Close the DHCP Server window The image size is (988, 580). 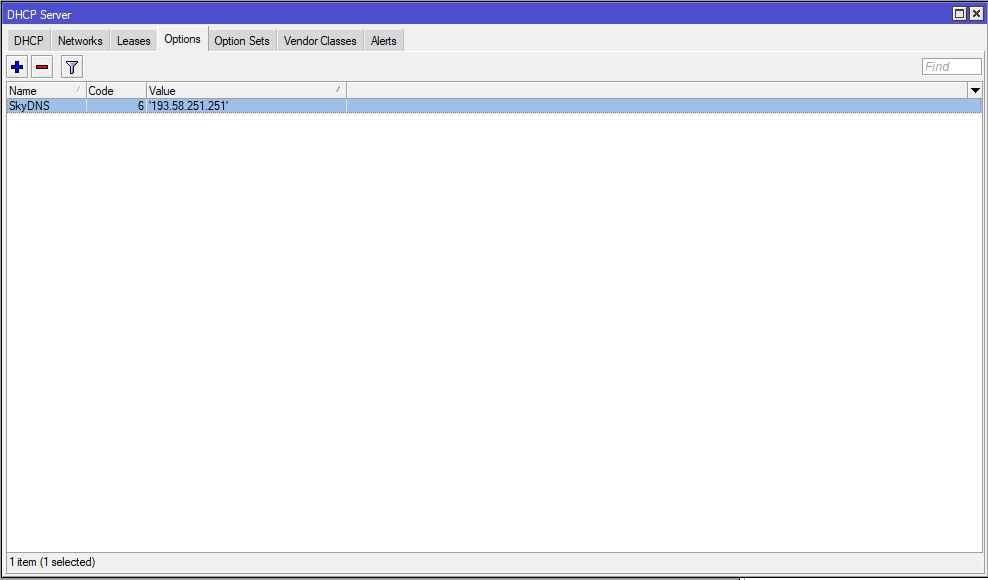pos(976,14)
